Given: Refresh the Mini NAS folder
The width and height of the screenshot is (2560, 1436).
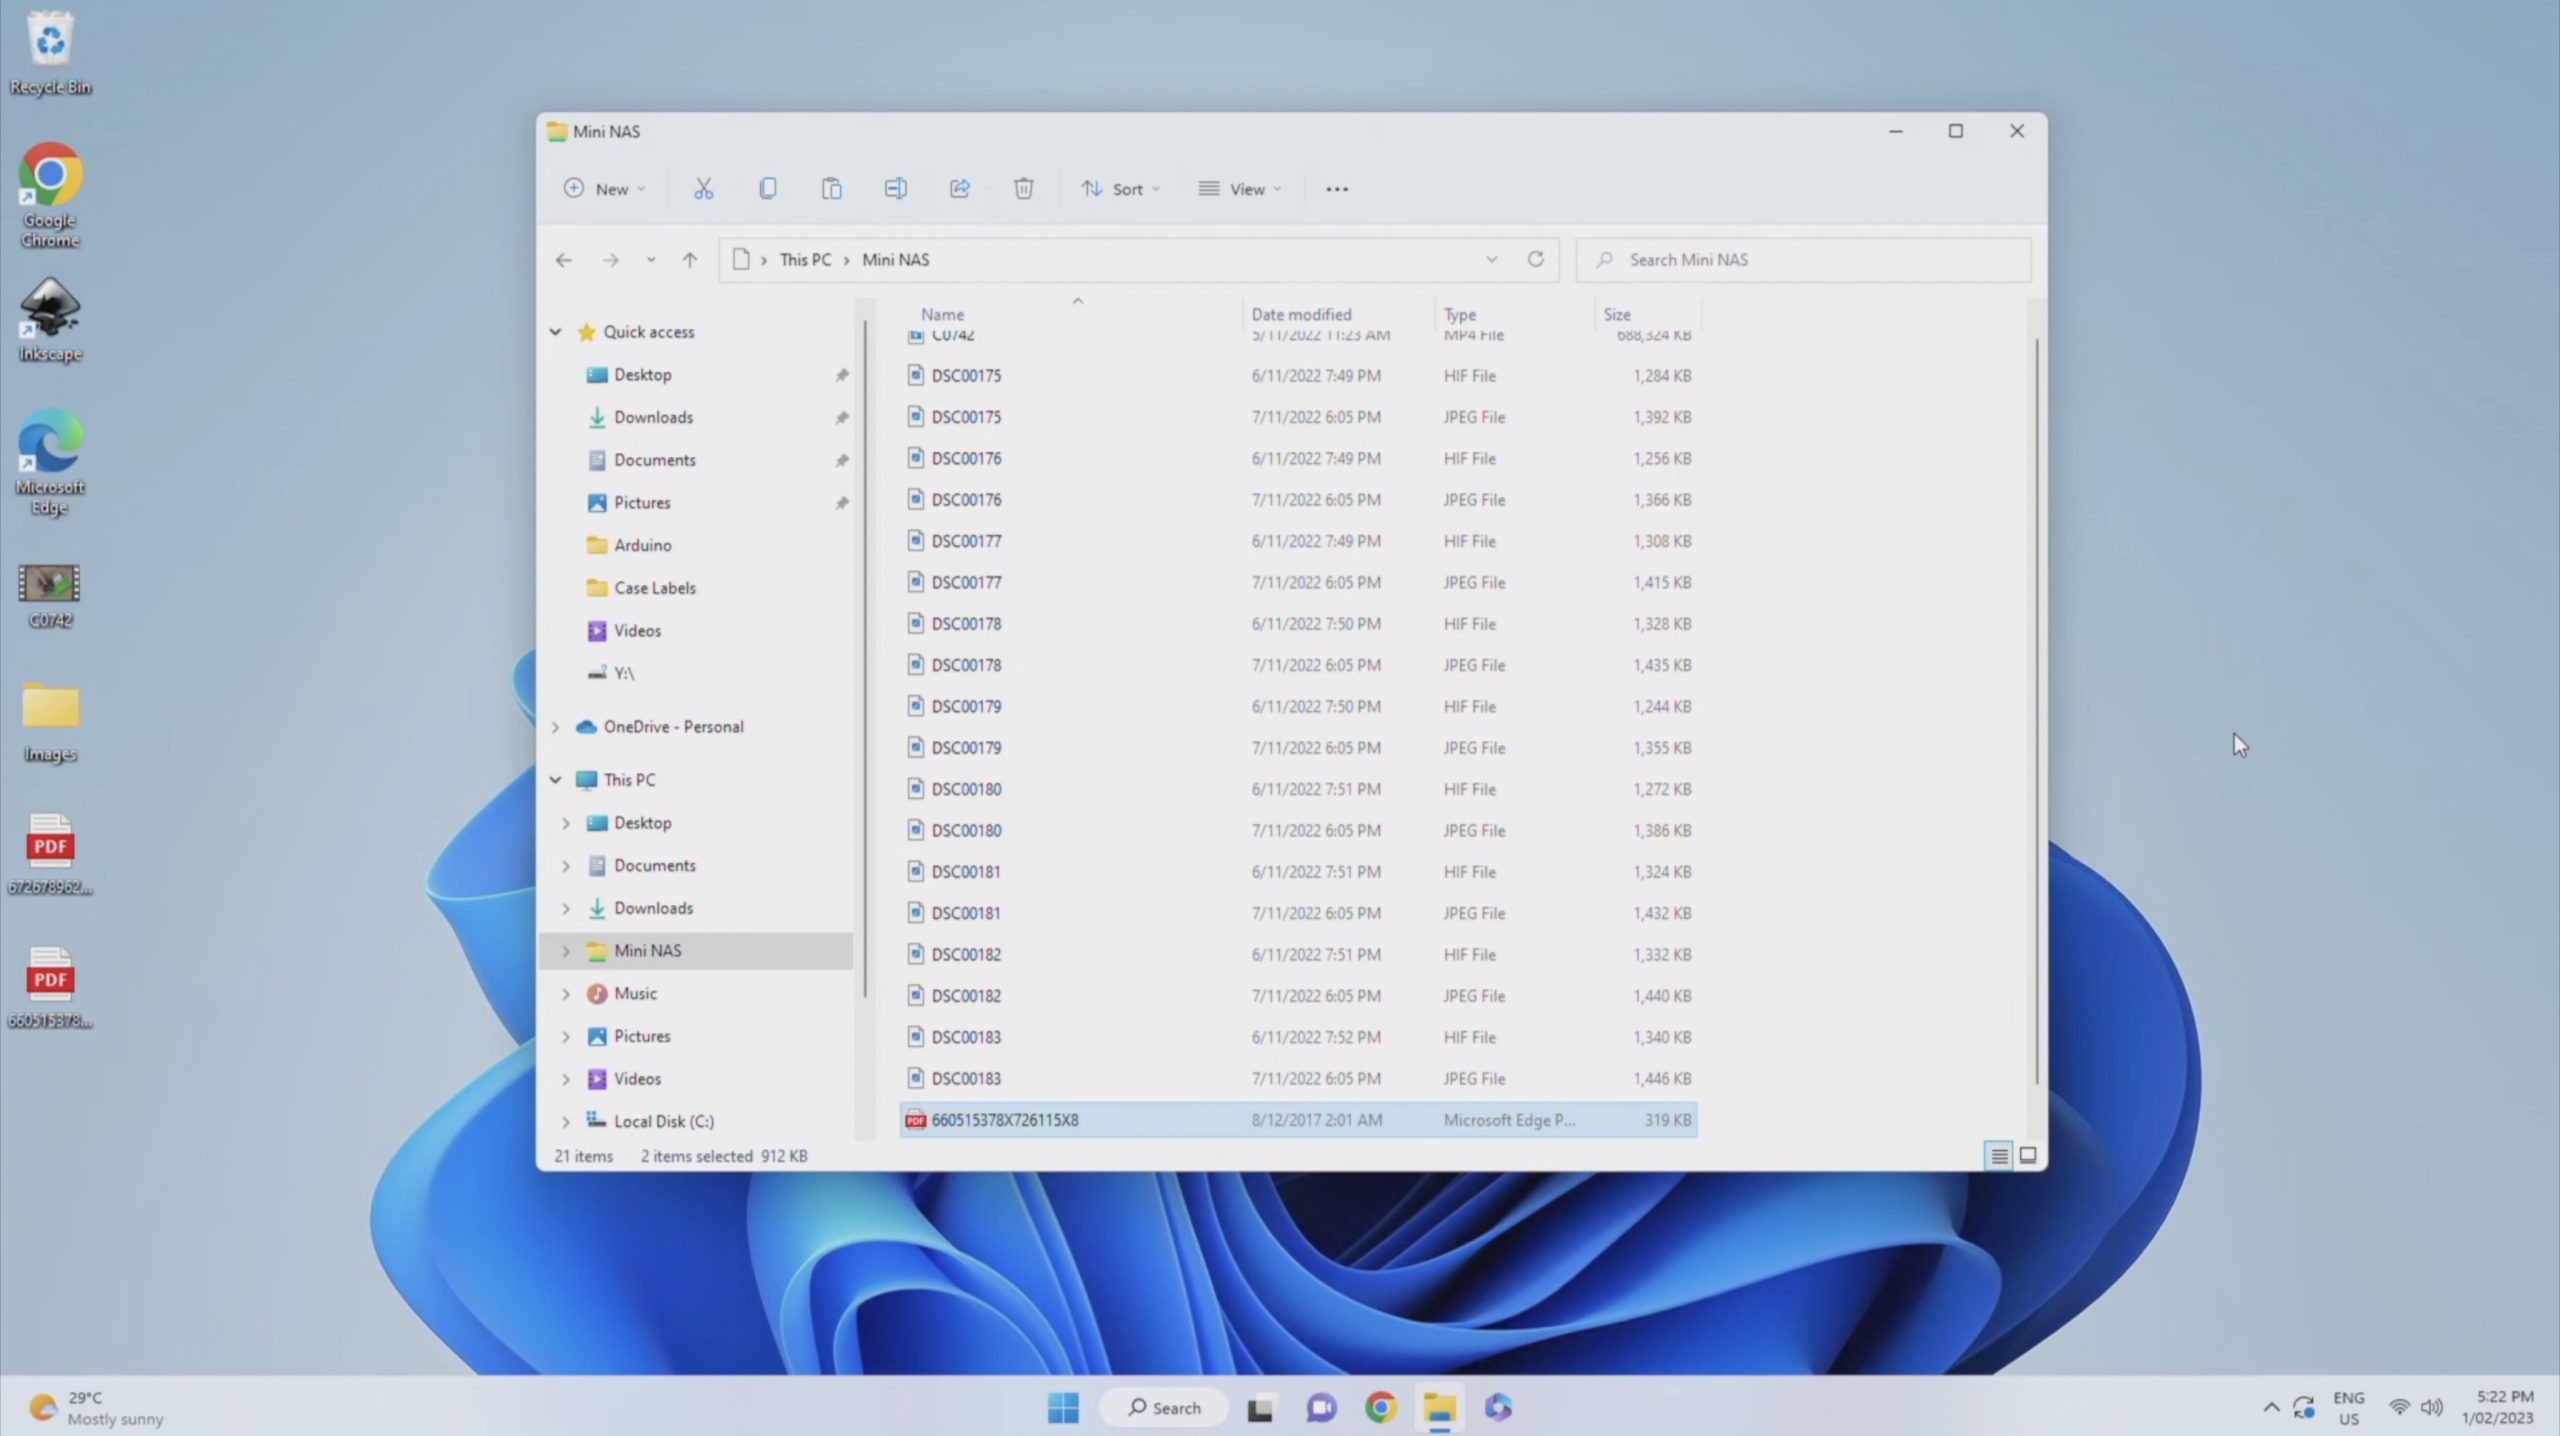Looking at the screenshot, I should pyautogui.click(x=1535, y=260).
